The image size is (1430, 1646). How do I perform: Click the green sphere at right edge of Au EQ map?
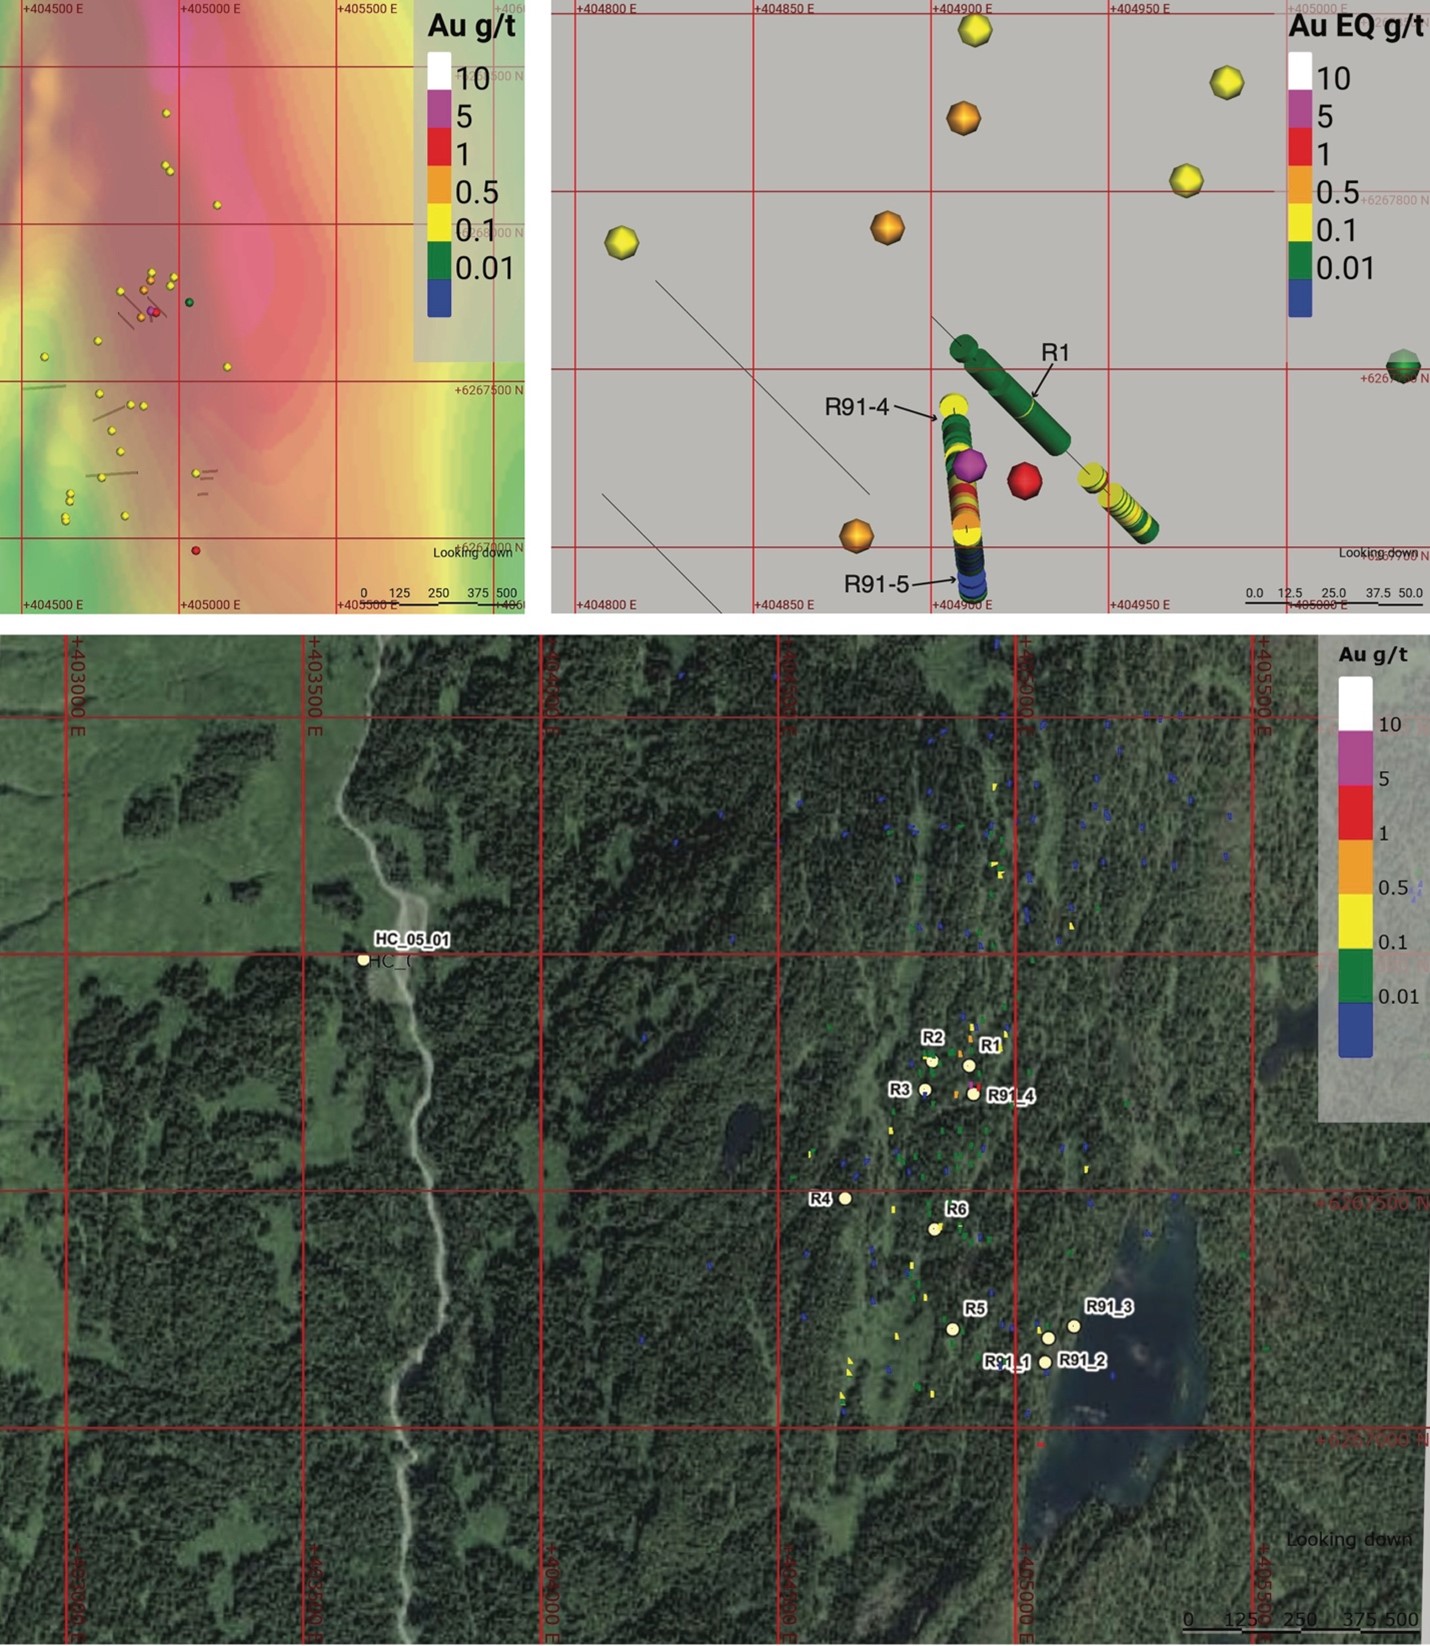[x=1404, y=366]
